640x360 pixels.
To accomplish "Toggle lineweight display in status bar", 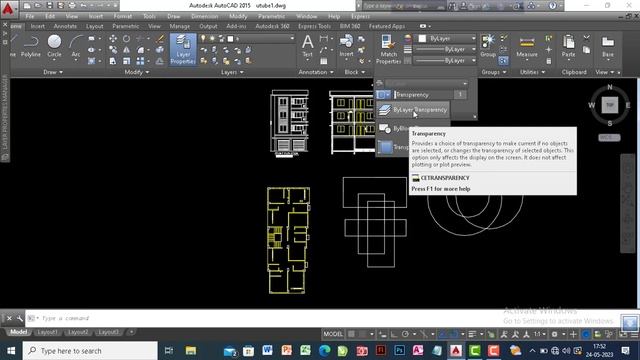I will click(x=472, y=334).
